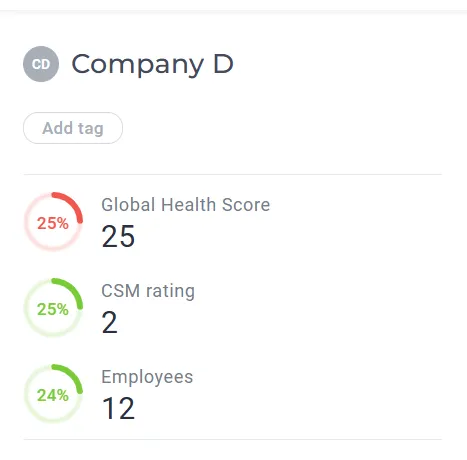
Task: Select the red Global Health Score gauge
Action: pyautogui.click(x=53, y=221)
